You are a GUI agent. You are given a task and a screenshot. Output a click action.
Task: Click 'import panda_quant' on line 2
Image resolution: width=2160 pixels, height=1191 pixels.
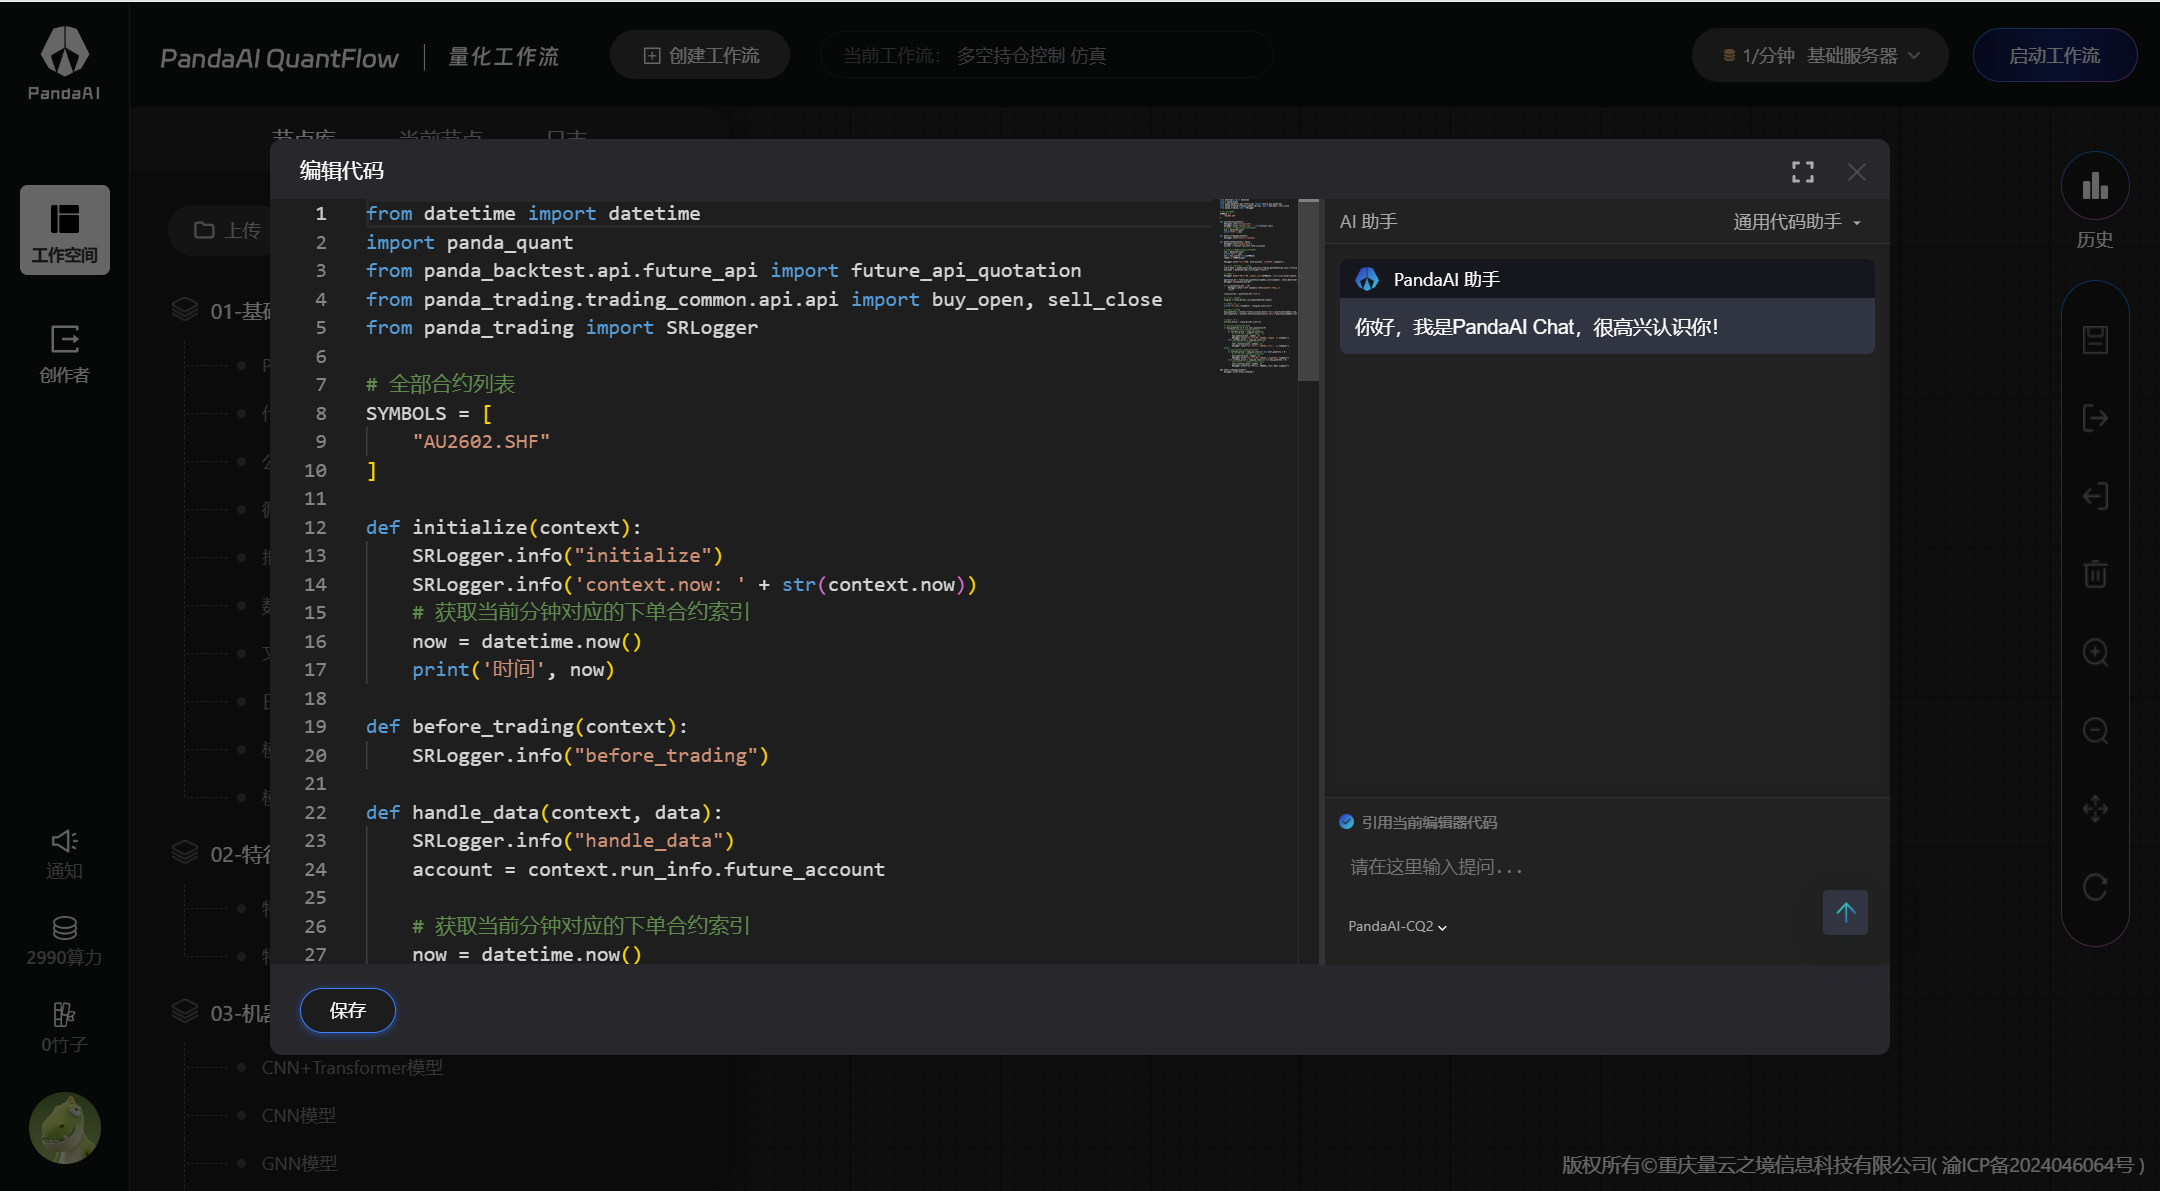coord(470,243)
